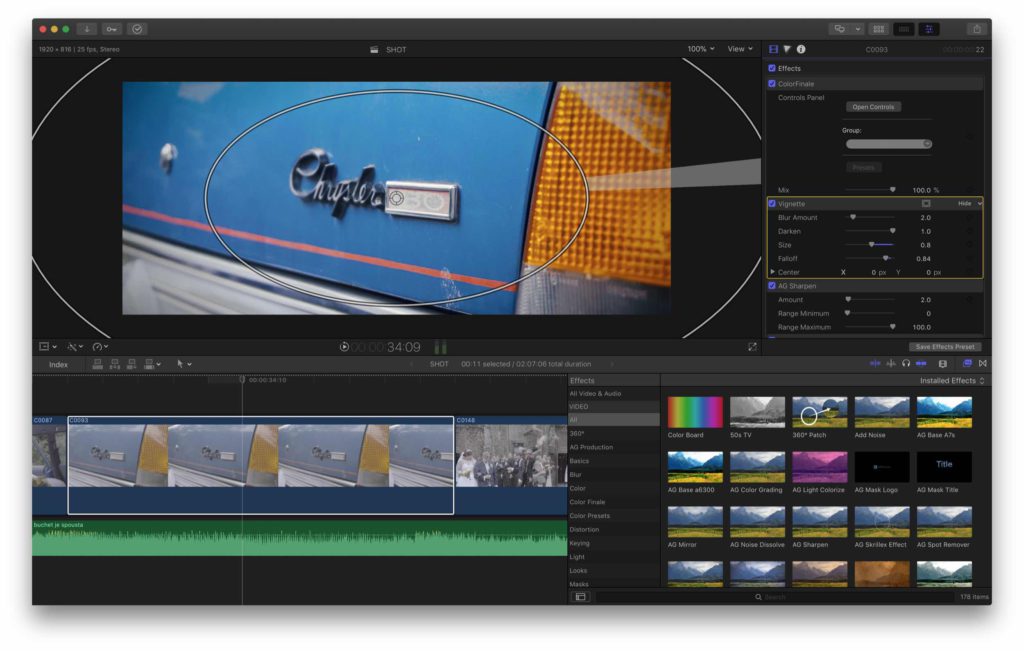The height and width of the screenshot is (651, 1024).
Task: Select the All Video & Audio category
Action: (x=595, y=394)
